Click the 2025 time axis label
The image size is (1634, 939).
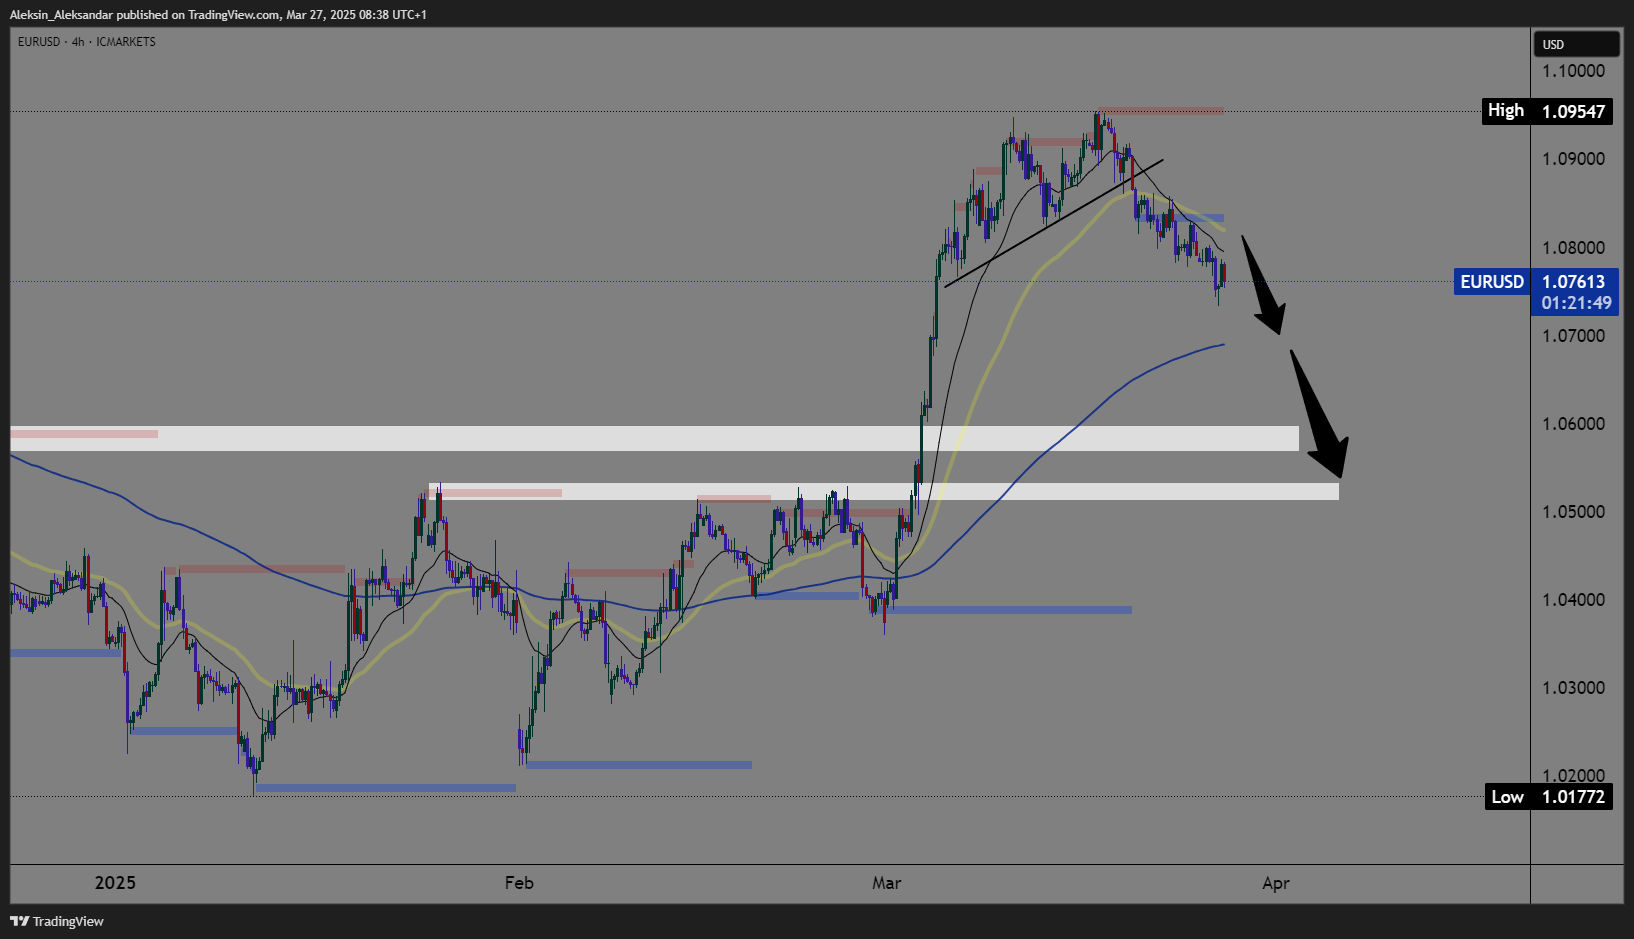tap(115, 883)
